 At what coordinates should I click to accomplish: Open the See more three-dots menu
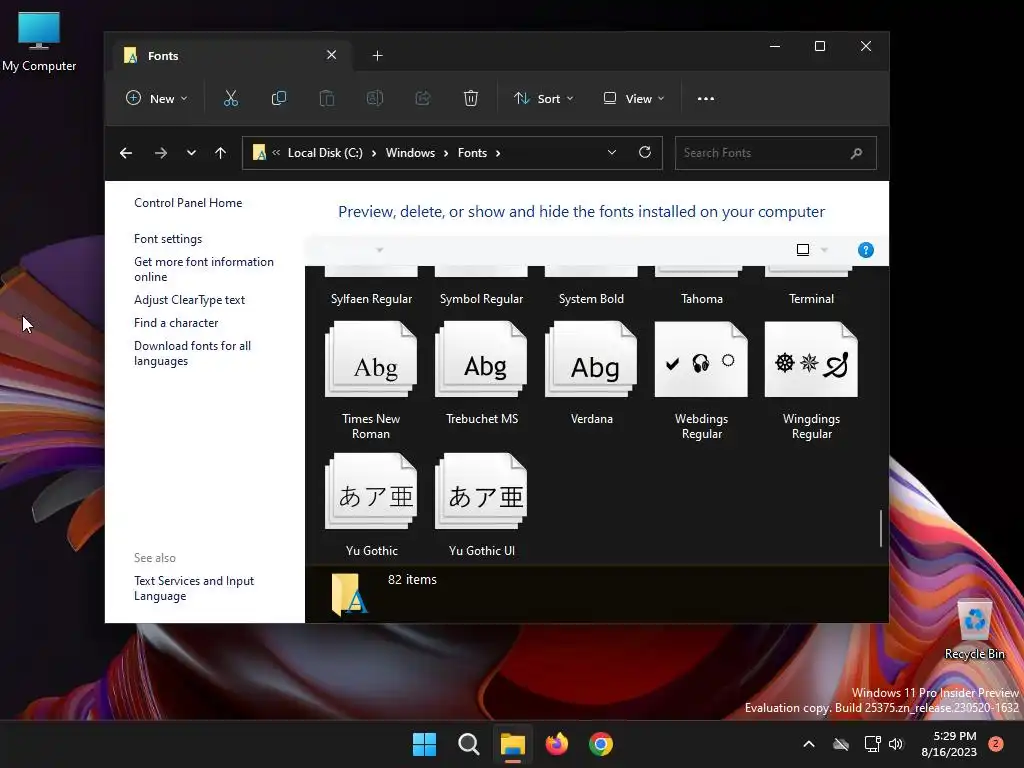click(x=706, y=99)
